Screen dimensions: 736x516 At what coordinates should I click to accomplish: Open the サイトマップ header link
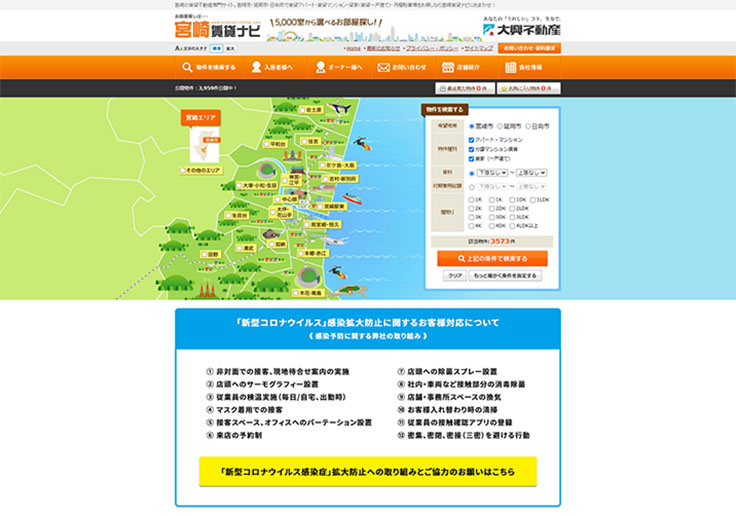coord(479,48)
